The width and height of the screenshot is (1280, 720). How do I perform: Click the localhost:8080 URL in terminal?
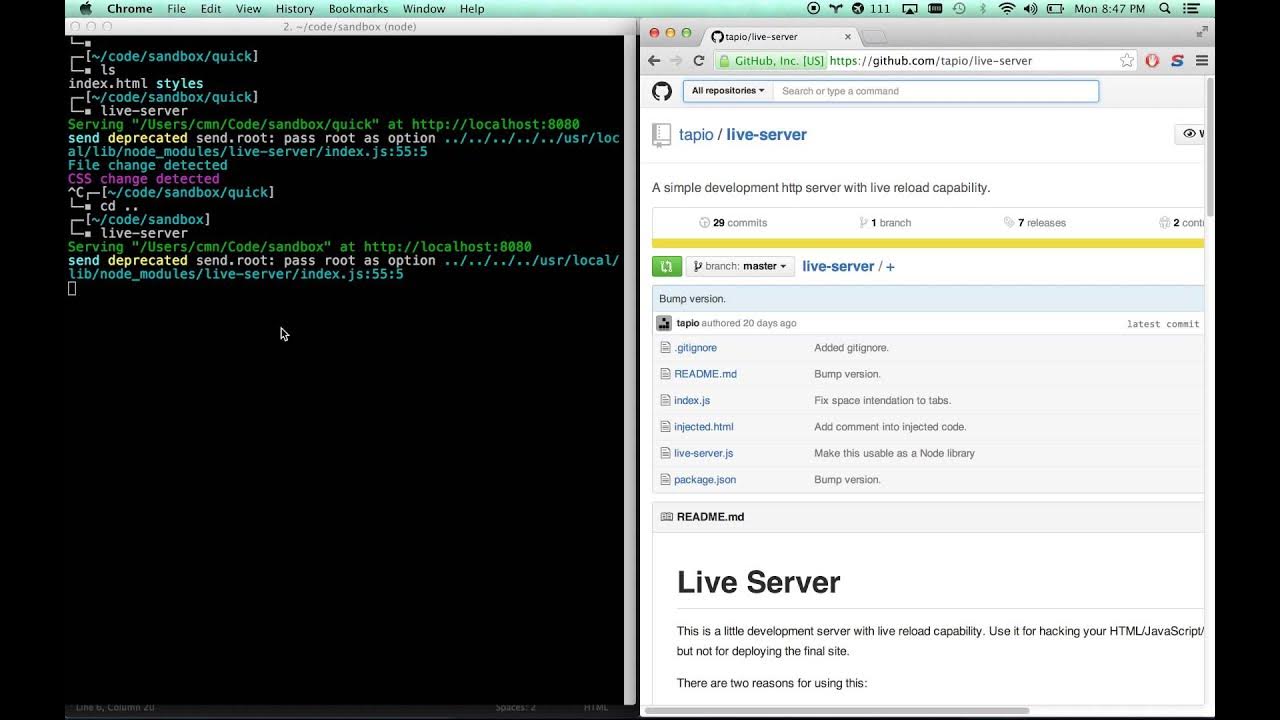447,246
